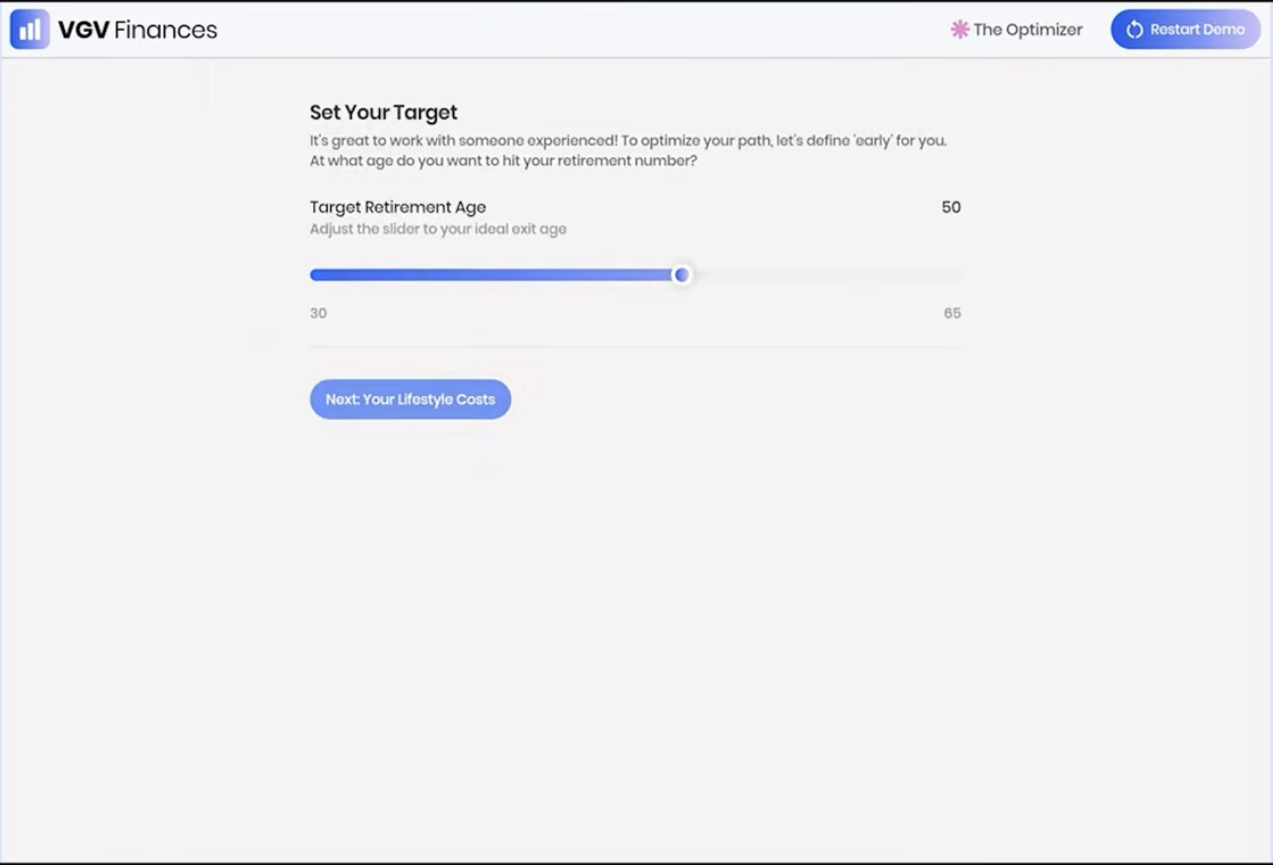Click the slider maximum label 65
1273x865 pixels.
point(952,313)
